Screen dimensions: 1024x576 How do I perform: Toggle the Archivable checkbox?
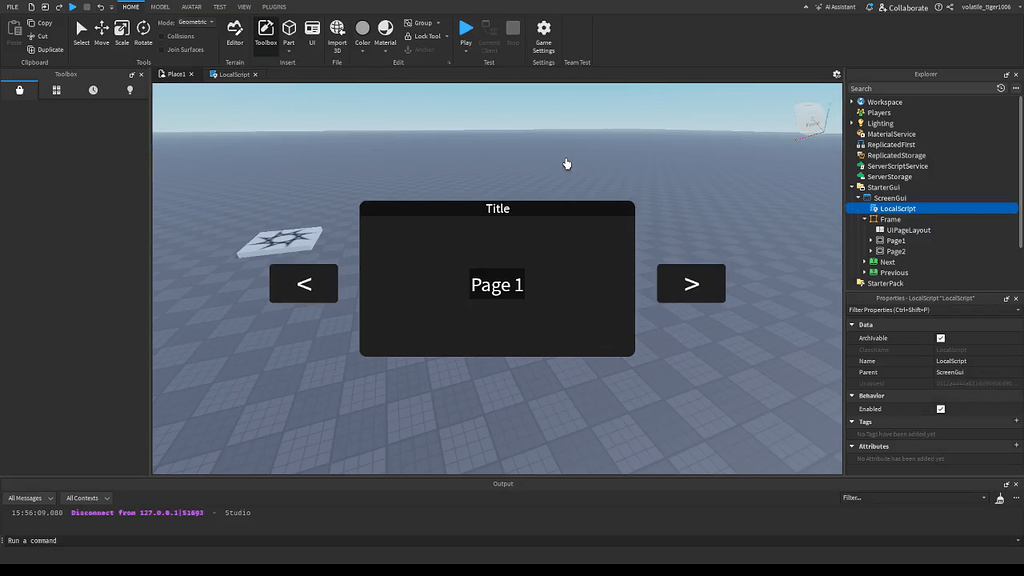click(x=940, y=338)
